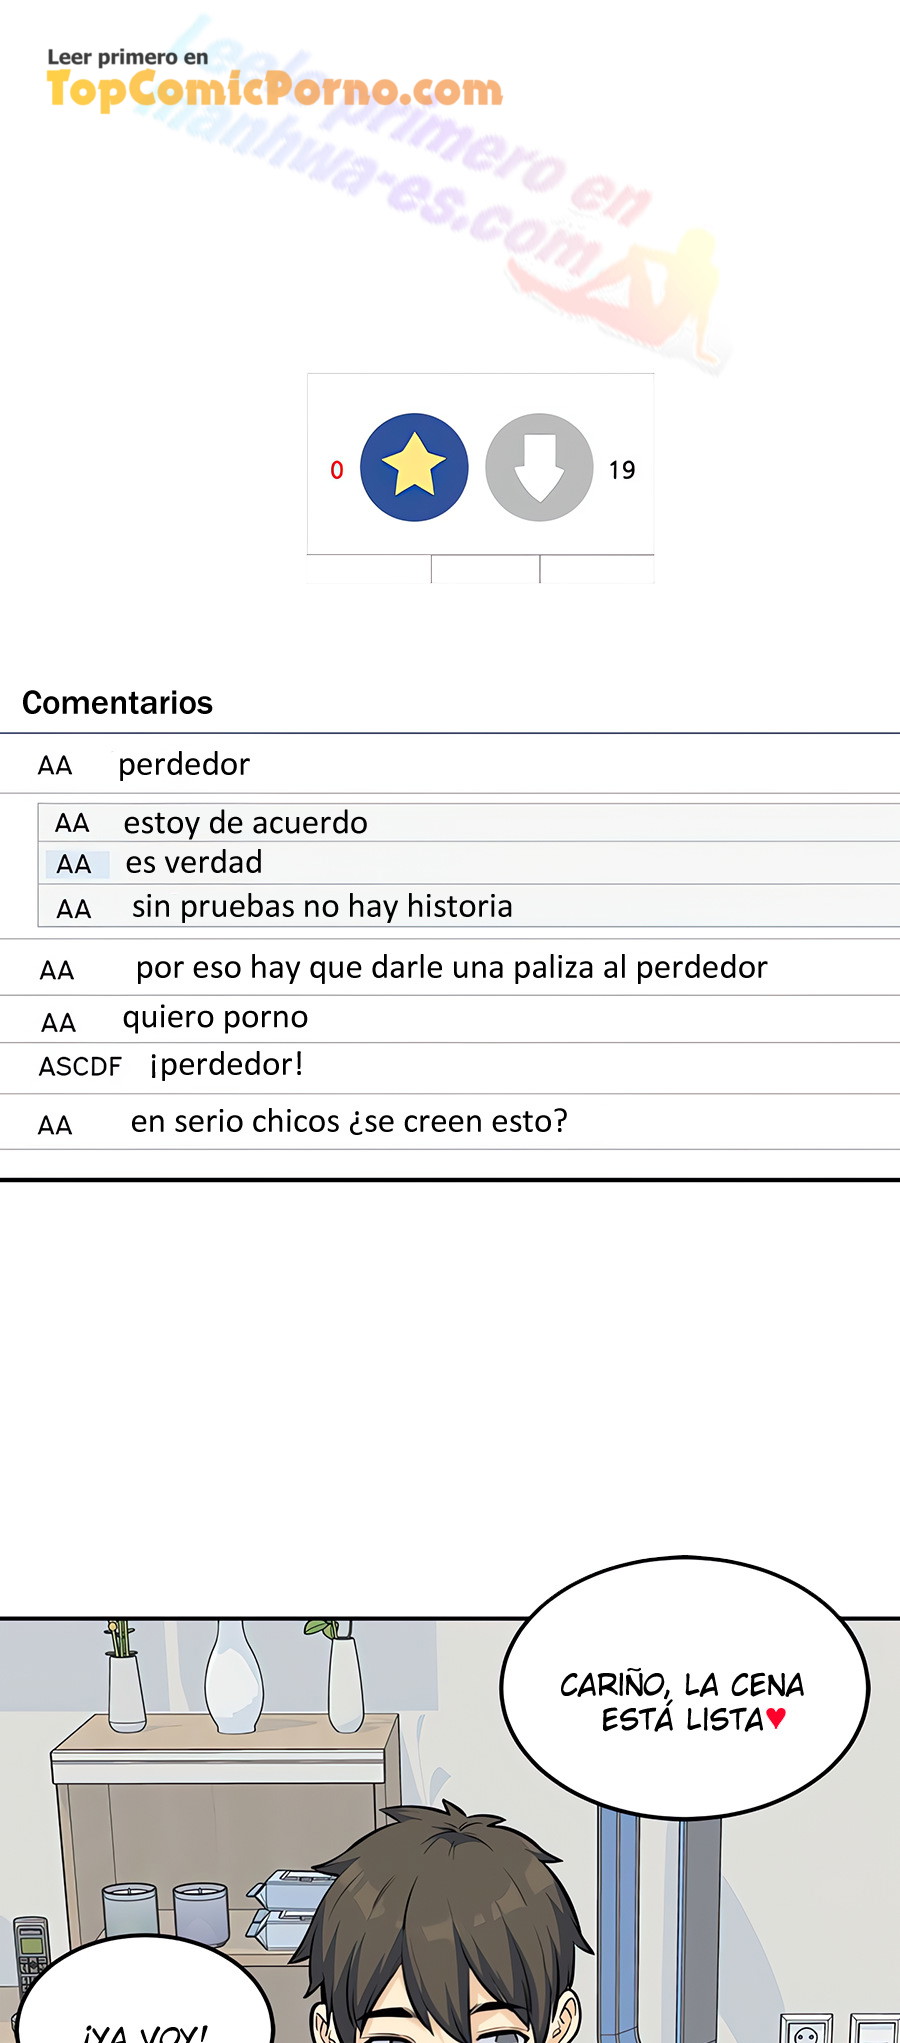Click the red zero star count
Screen dimensions: 900x2043
[x=337, y=470]
